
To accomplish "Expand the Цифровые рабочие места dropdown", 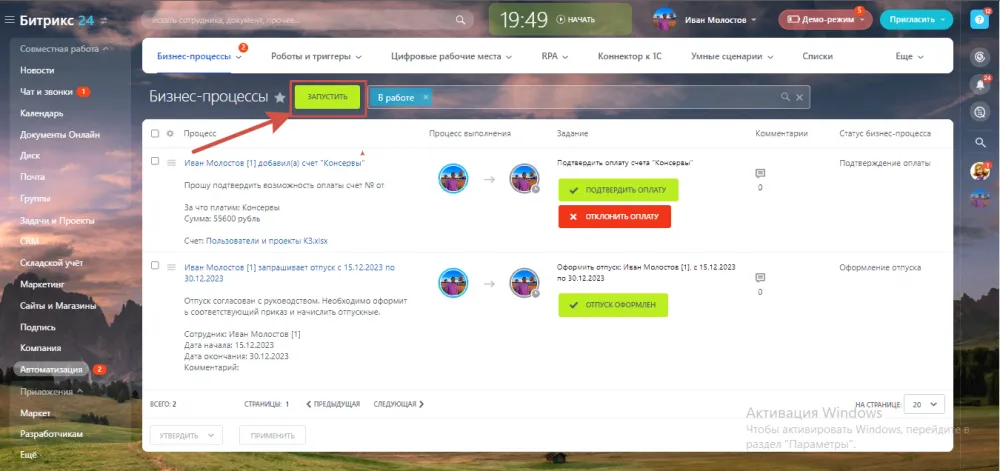I will (509, 57).
